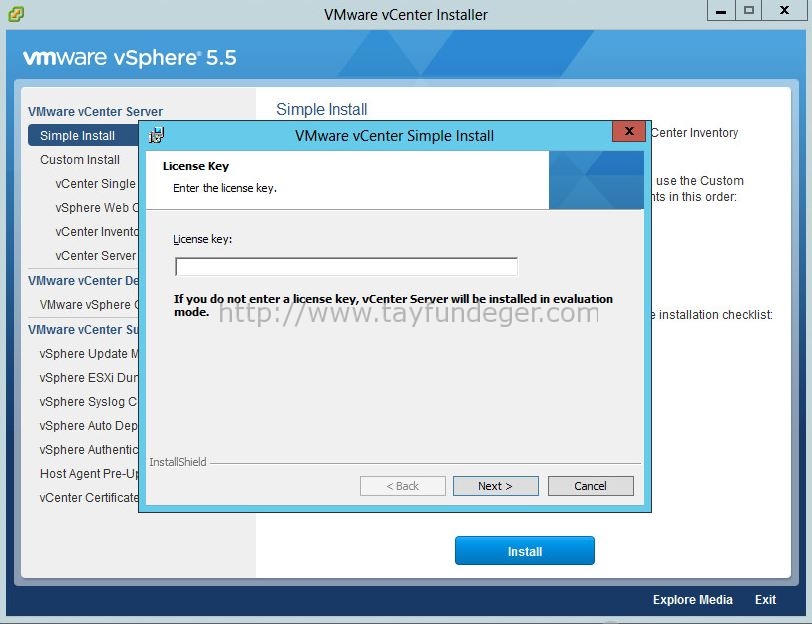The width and height of the screenshot is (812, 624).
Task: Select vSphere ESXi Dump Collector entry
Action: point(89,378)
